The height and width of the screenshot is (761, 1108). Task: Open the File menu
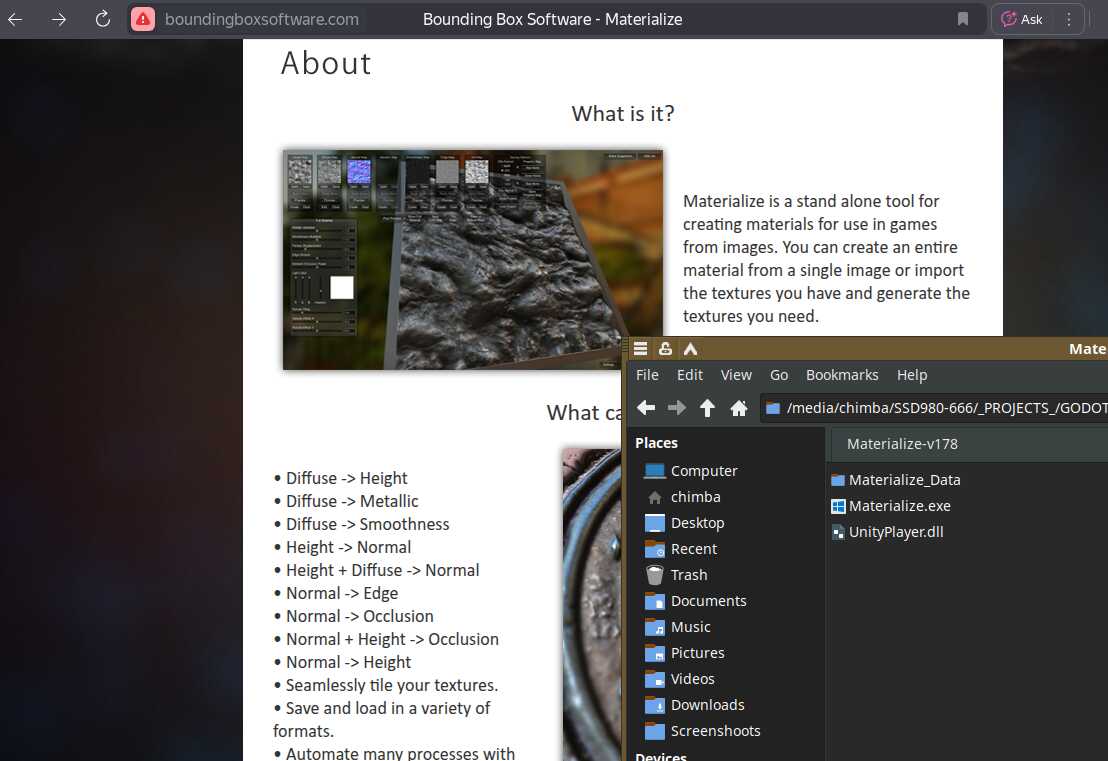(x=647, y=375)
